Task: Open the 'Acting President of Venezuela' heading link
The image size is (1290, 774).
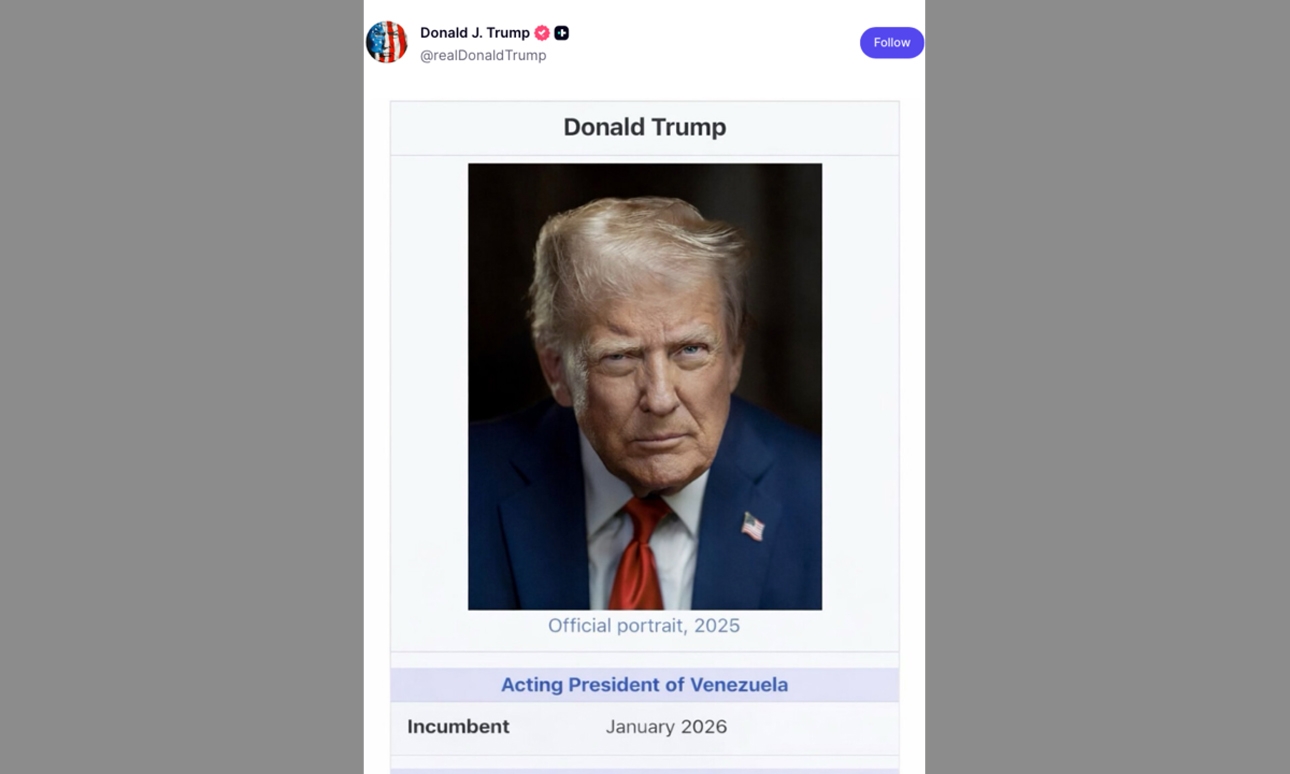Action: 644,685
